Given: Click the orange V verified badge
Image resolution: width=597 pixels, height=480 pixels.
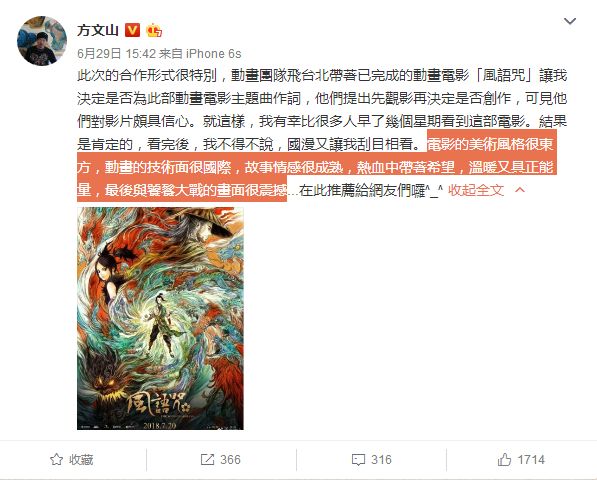Looking at the screenshot, I should point(132,30).
